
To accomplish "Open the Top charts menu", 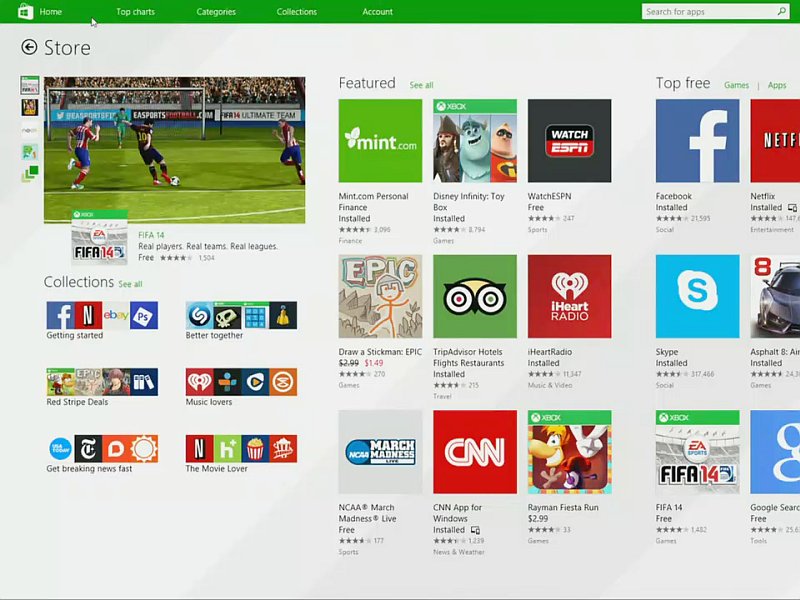I will tap(135, 12).
